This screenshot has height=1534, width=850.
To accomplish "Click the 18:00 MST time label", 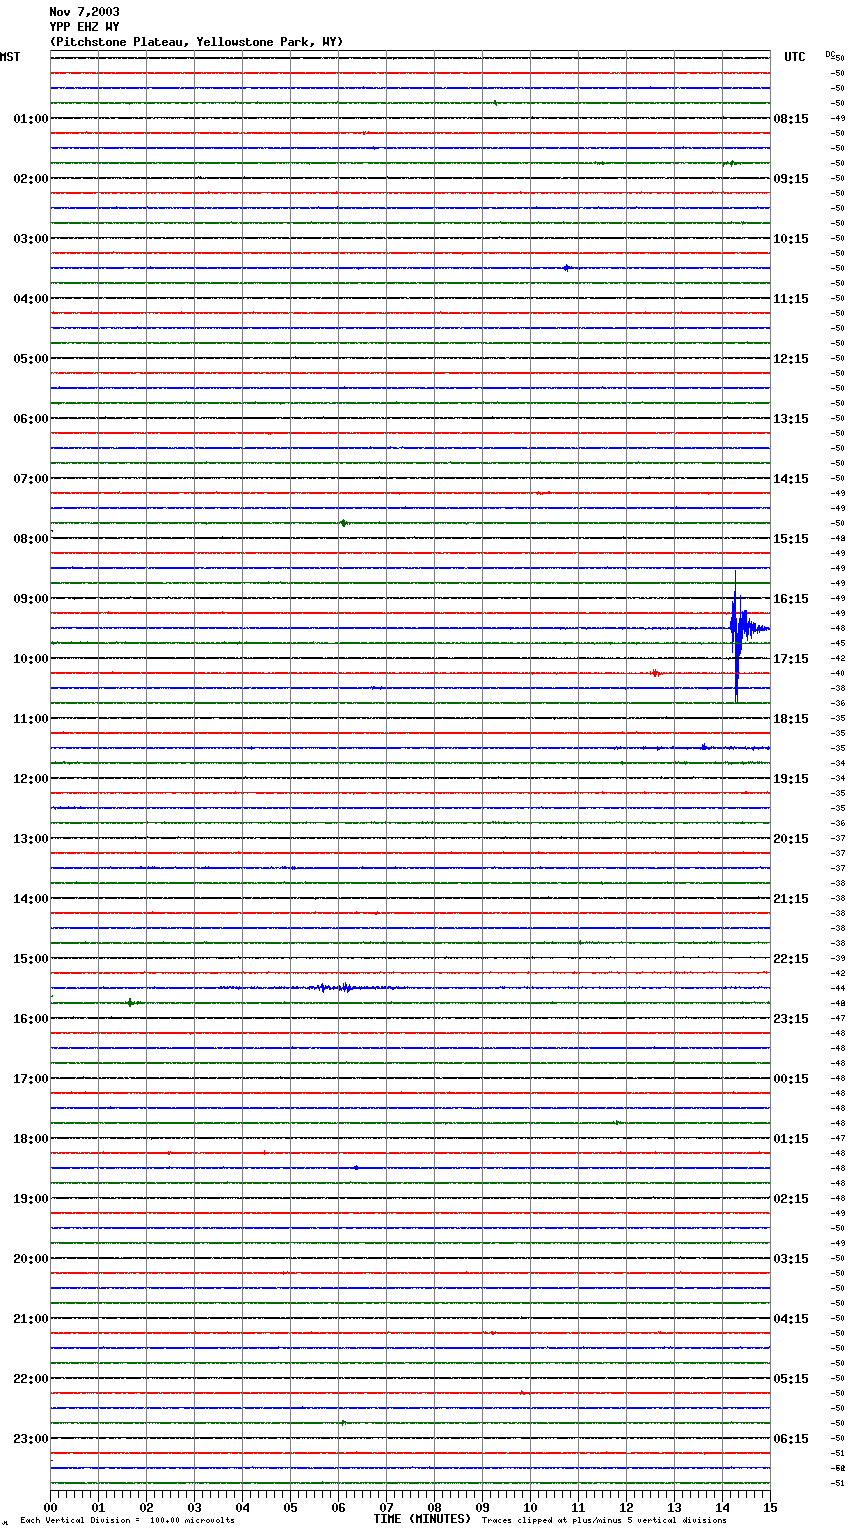I will pyautogui.click(x=31, y=1139).
